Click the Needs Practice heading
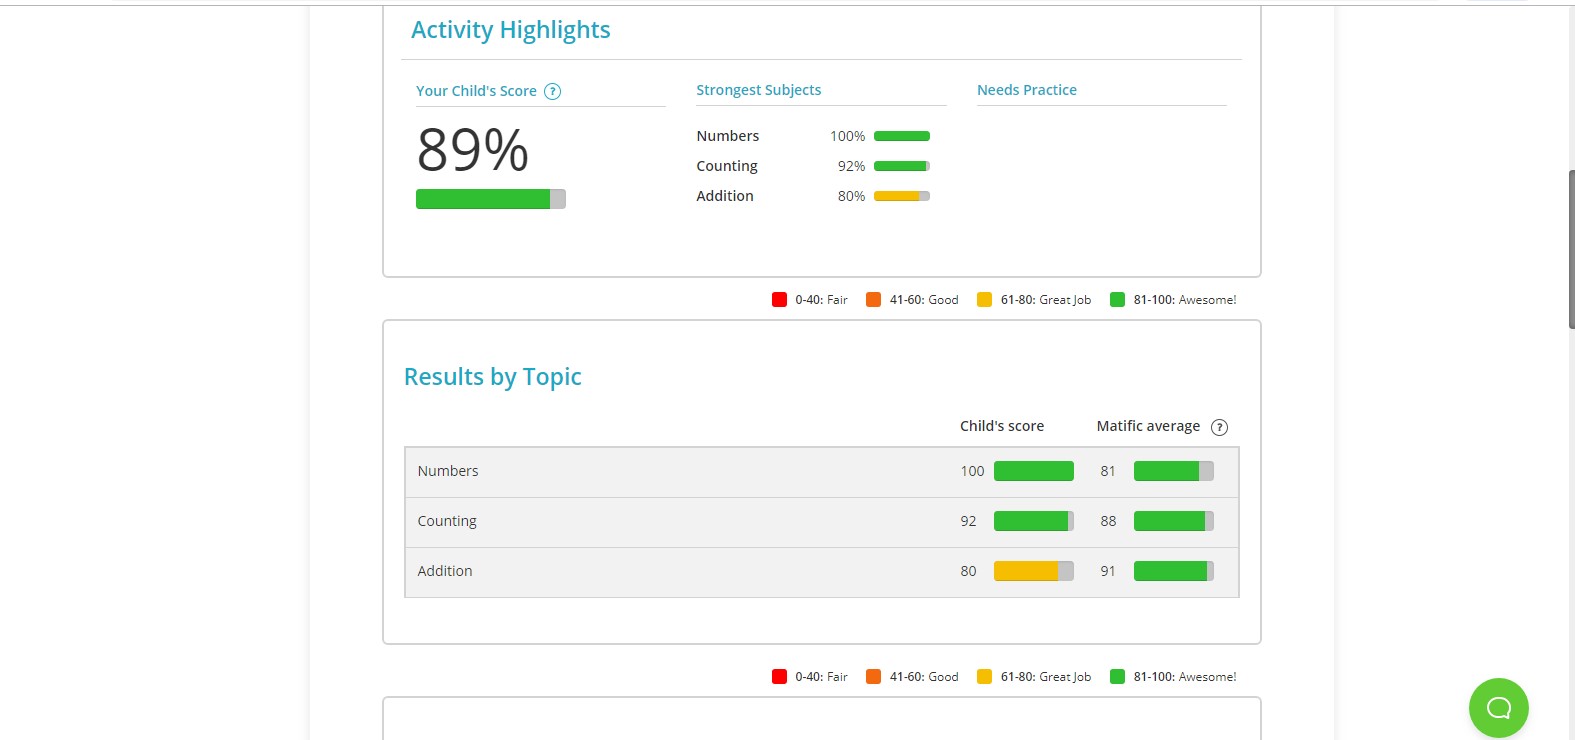 coord(1026,90)
